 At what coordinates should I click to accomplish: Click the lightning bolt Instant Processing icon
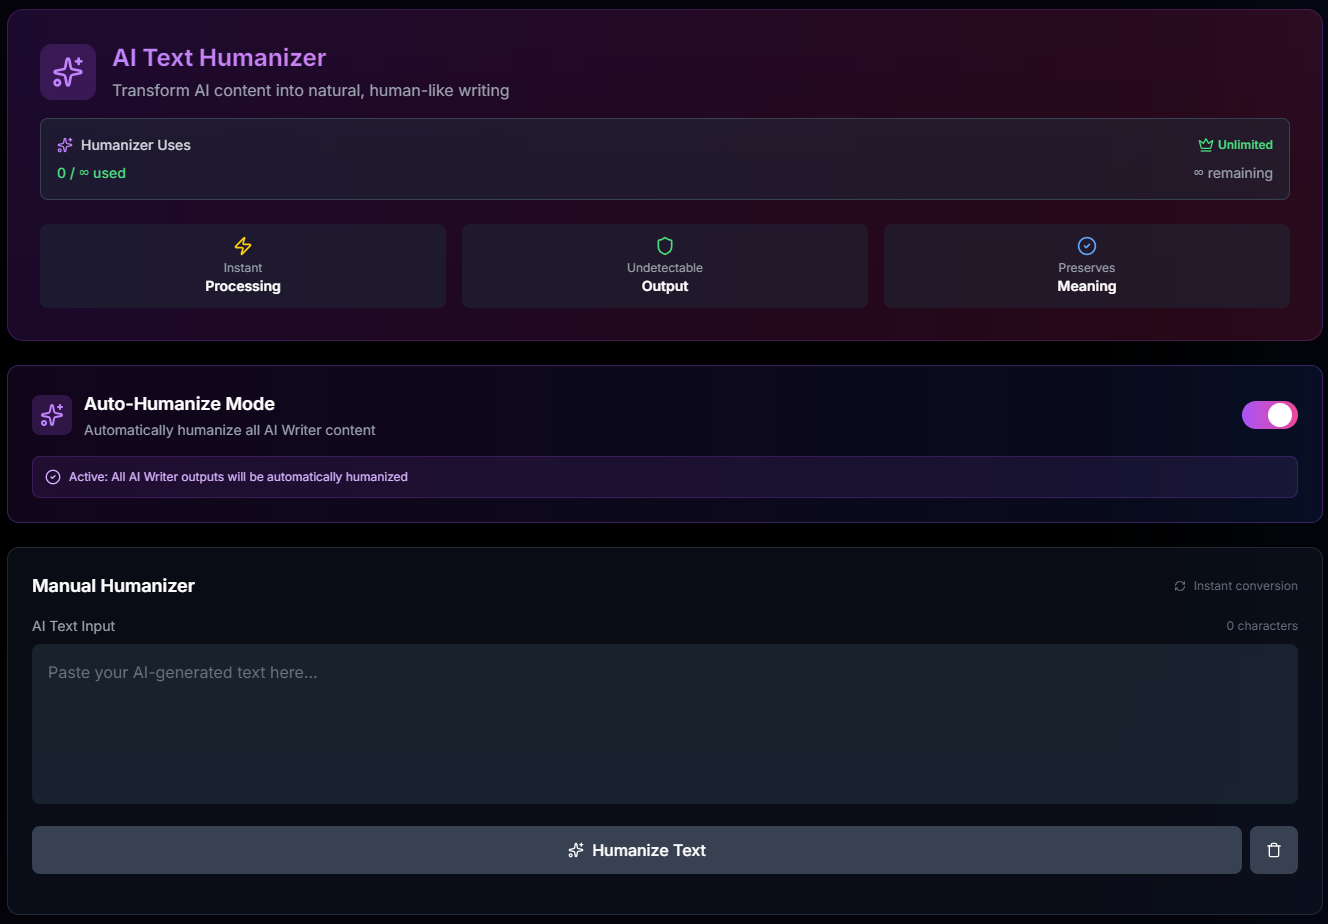[x=243, y=245]
